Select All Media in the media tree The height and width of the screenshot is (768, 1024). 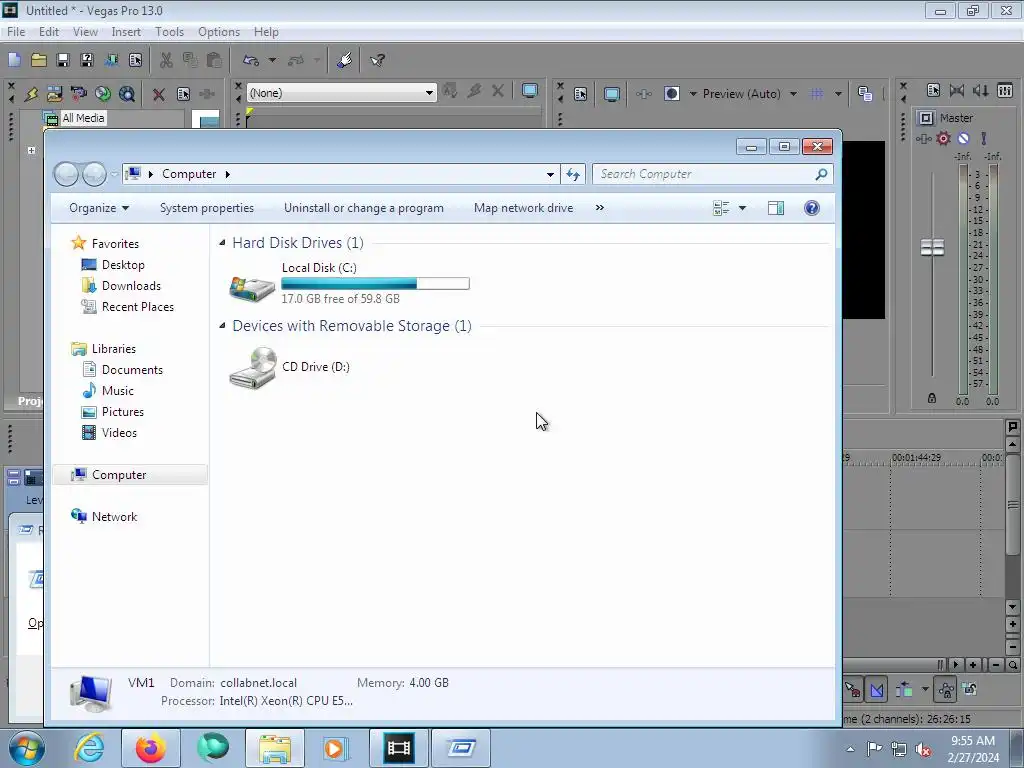[x=83, y=118]
